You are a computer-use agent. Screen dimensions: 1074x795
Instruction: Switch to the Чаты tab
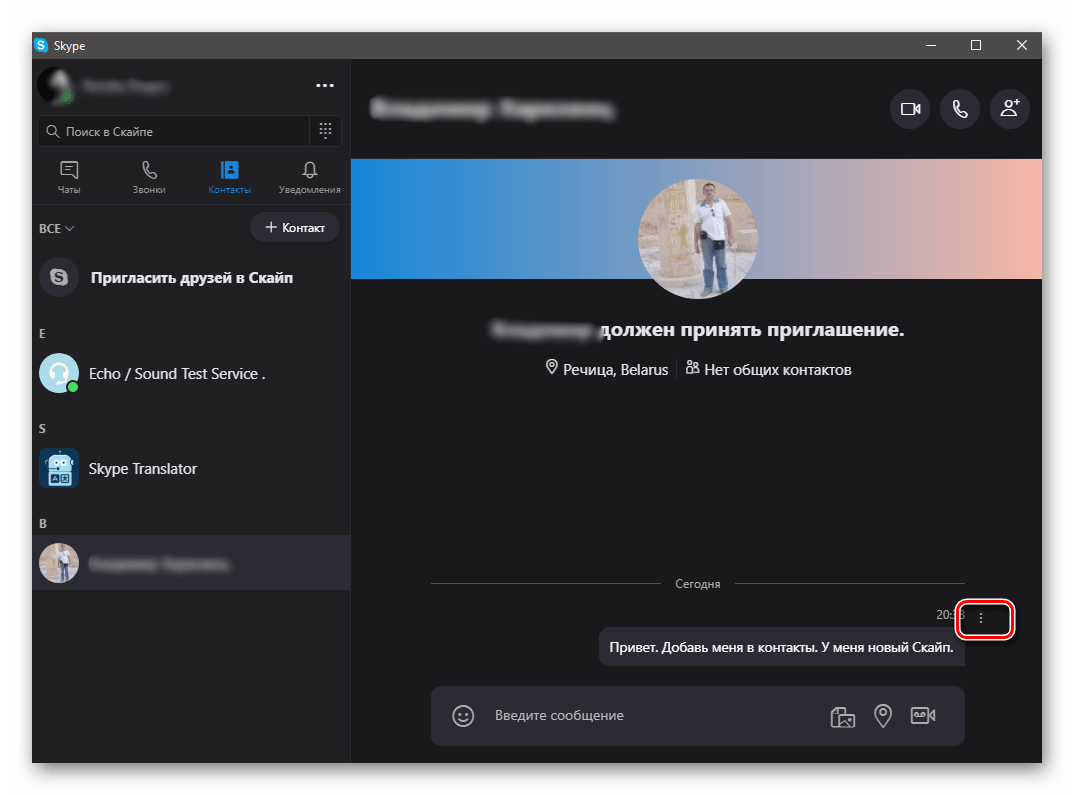click(69, 177)
